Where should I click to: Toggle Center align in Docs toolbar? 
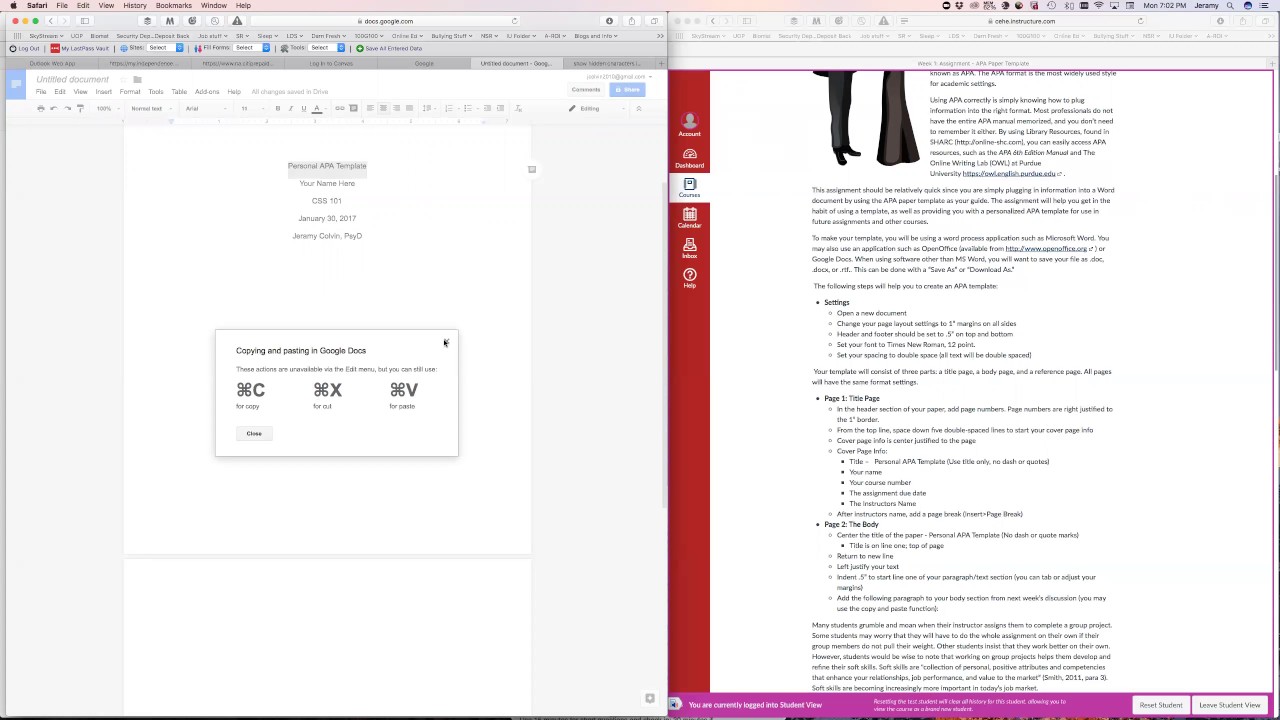pos(383,108)
